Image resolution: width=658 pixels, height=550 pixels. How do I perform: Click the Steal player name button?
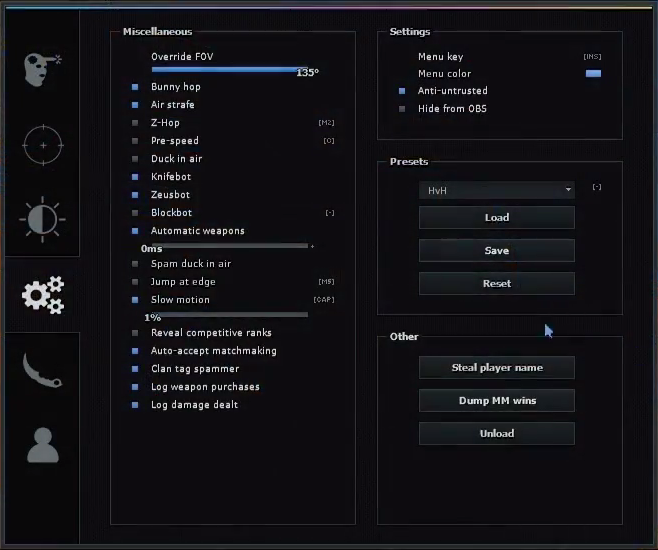[x=497, y=368]
